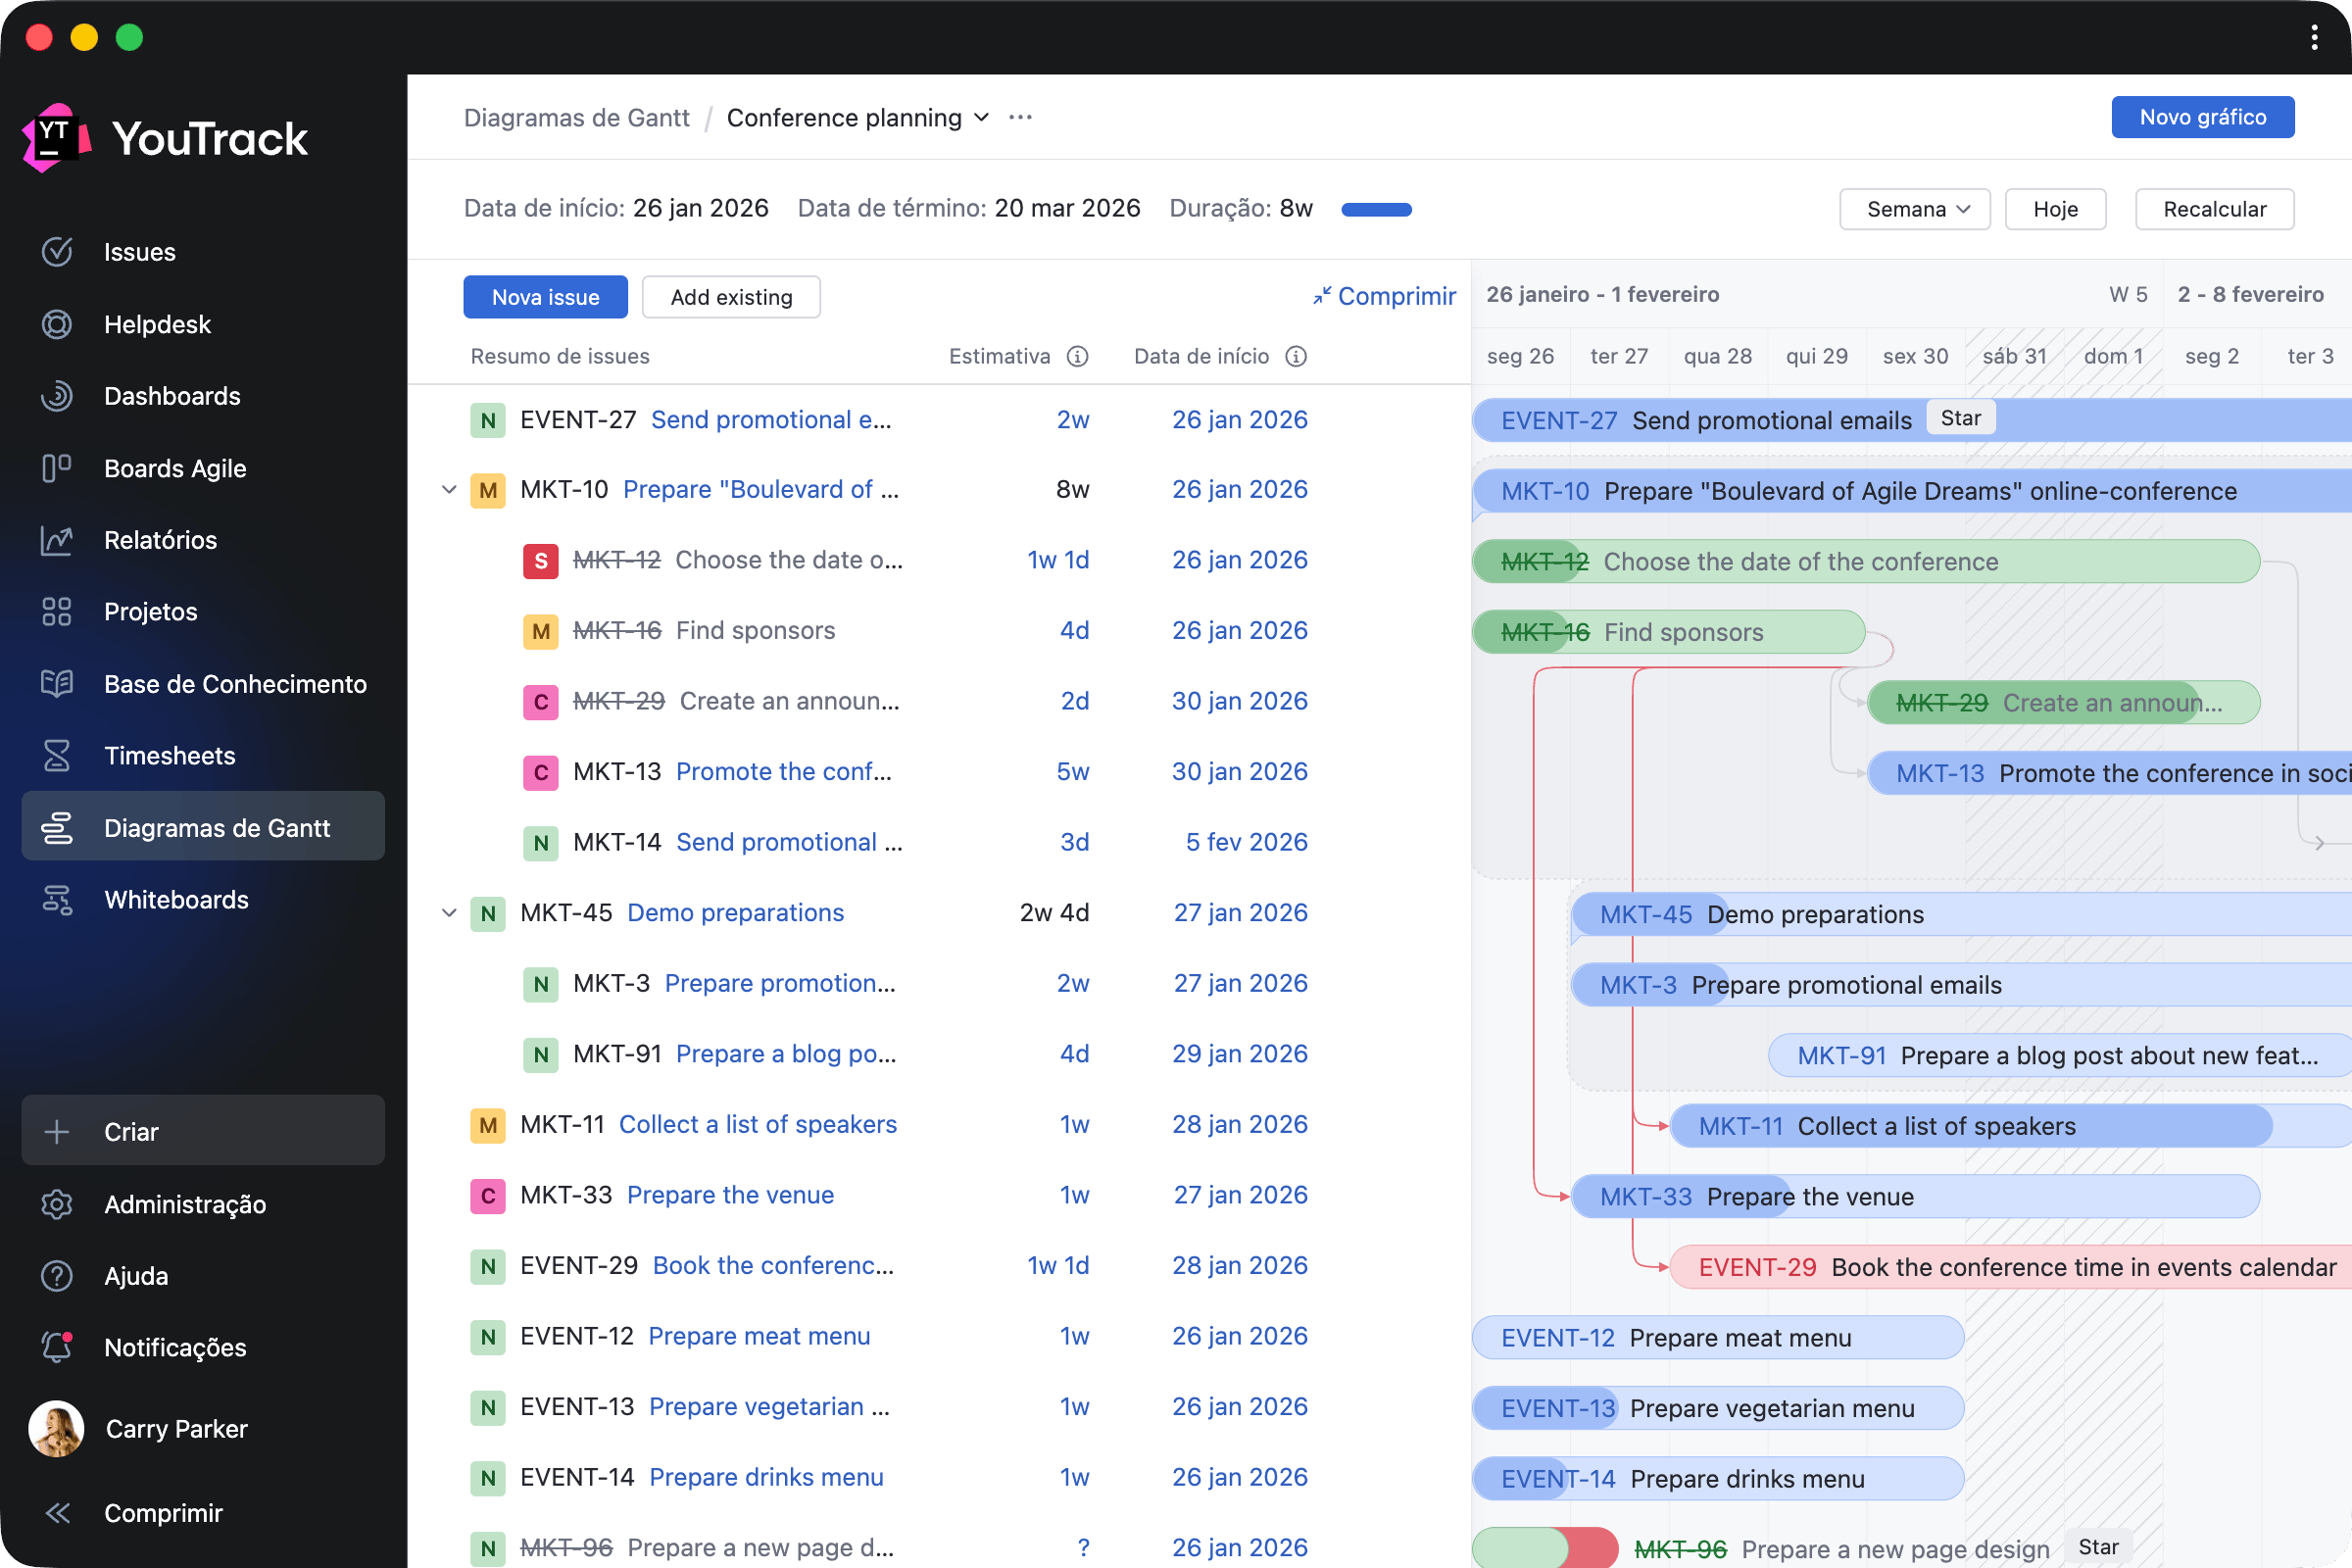Open Whiteboards icon in sidebar
2352x1568 pixels.
click(57, 900)
